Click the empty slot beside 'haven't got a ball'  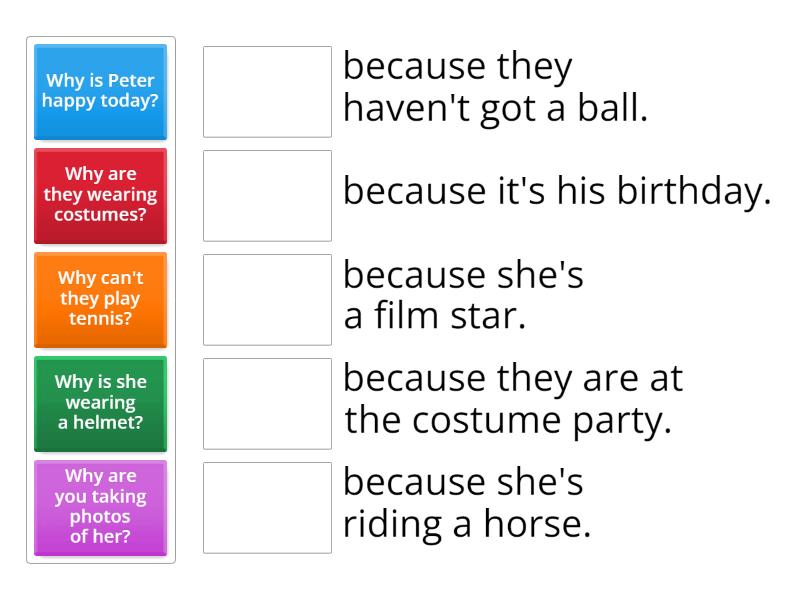point(267,92)
